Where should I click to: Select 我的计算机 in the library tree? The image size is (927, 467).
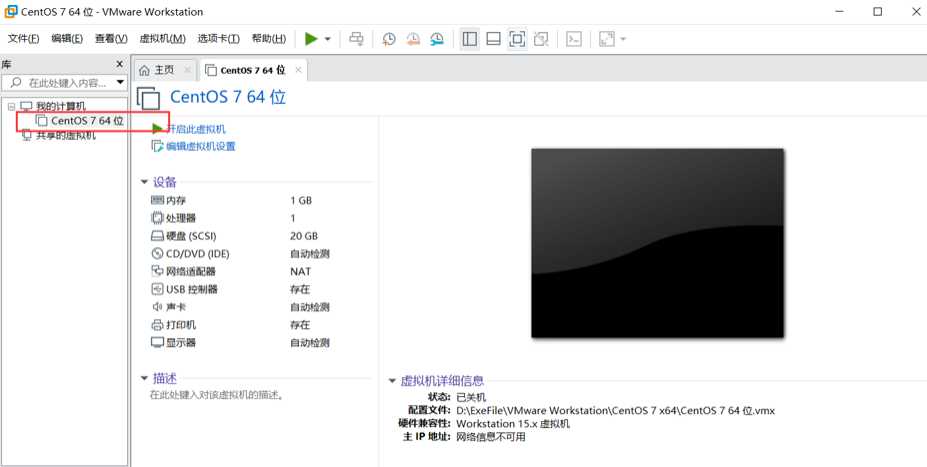tap(60, 106)
